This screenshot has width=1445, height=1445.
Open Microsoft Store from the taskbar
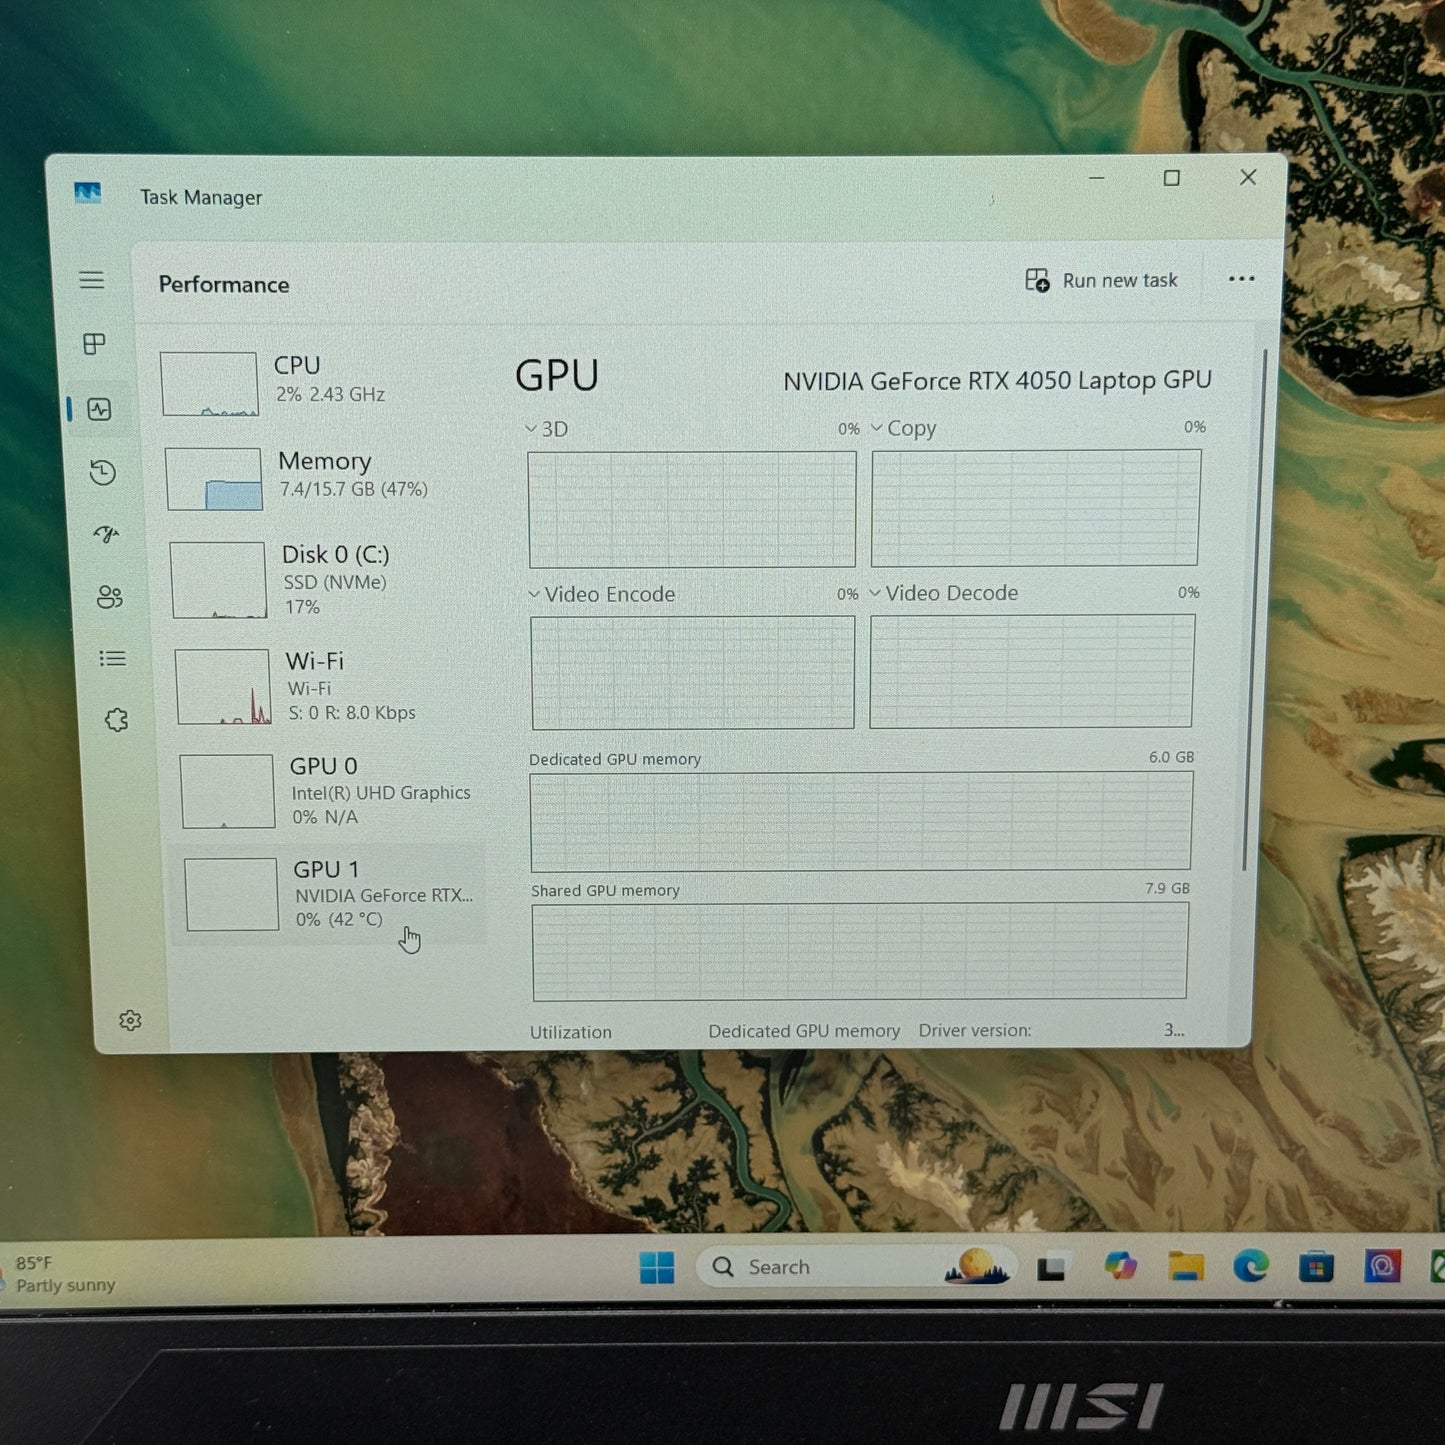(x=1316, y=1268)
